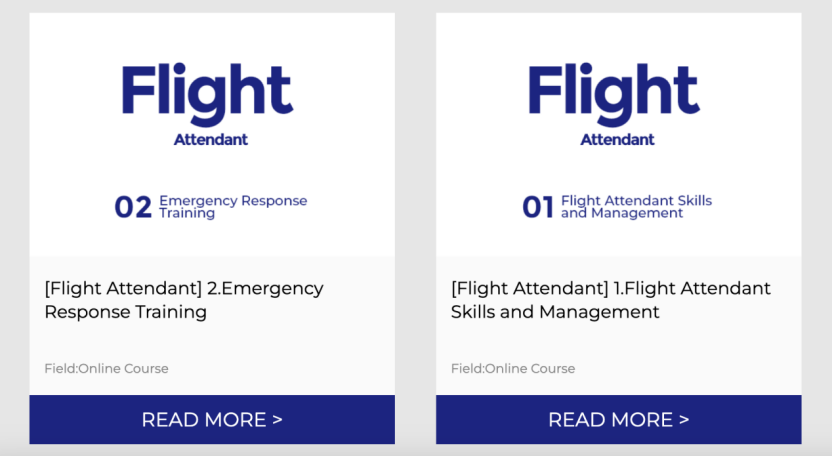The height and width of the screenshot is (456, 832).
Task: Open READ MORE for Flight Attendant Skills course
Action: [619, 419]
